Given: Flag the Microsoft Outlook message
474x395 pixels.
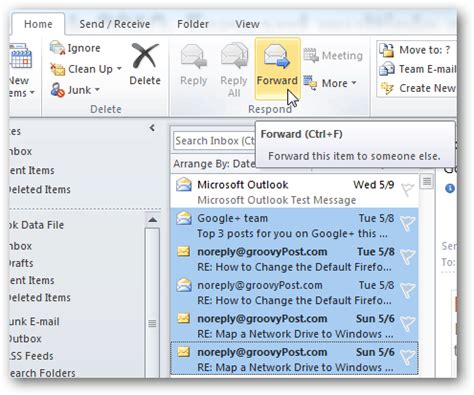Looking at the screenshot, I should click(x=407, y=190).
